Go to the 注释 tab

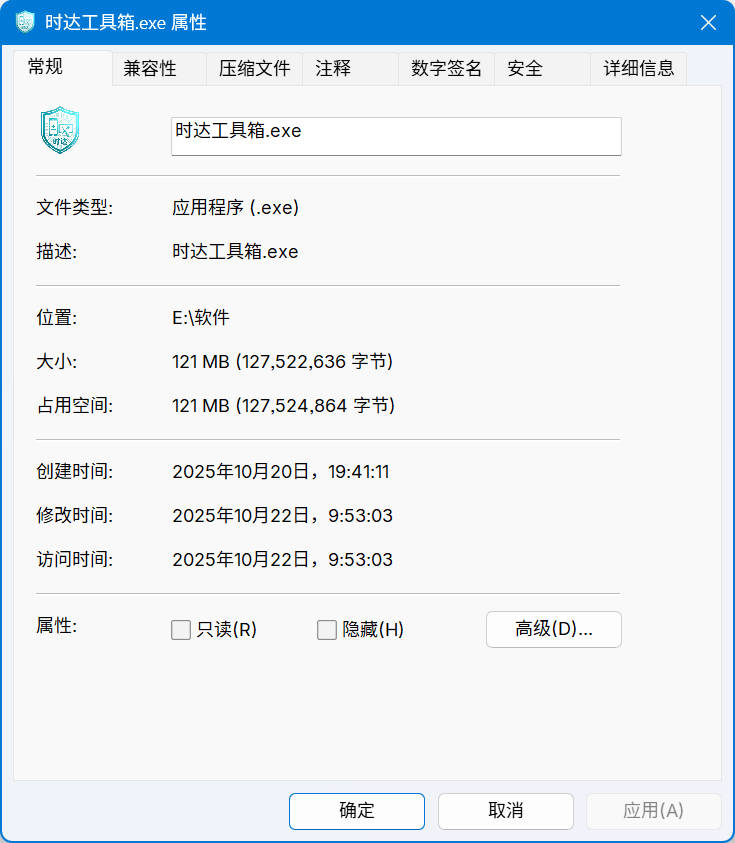pos(333,68)
